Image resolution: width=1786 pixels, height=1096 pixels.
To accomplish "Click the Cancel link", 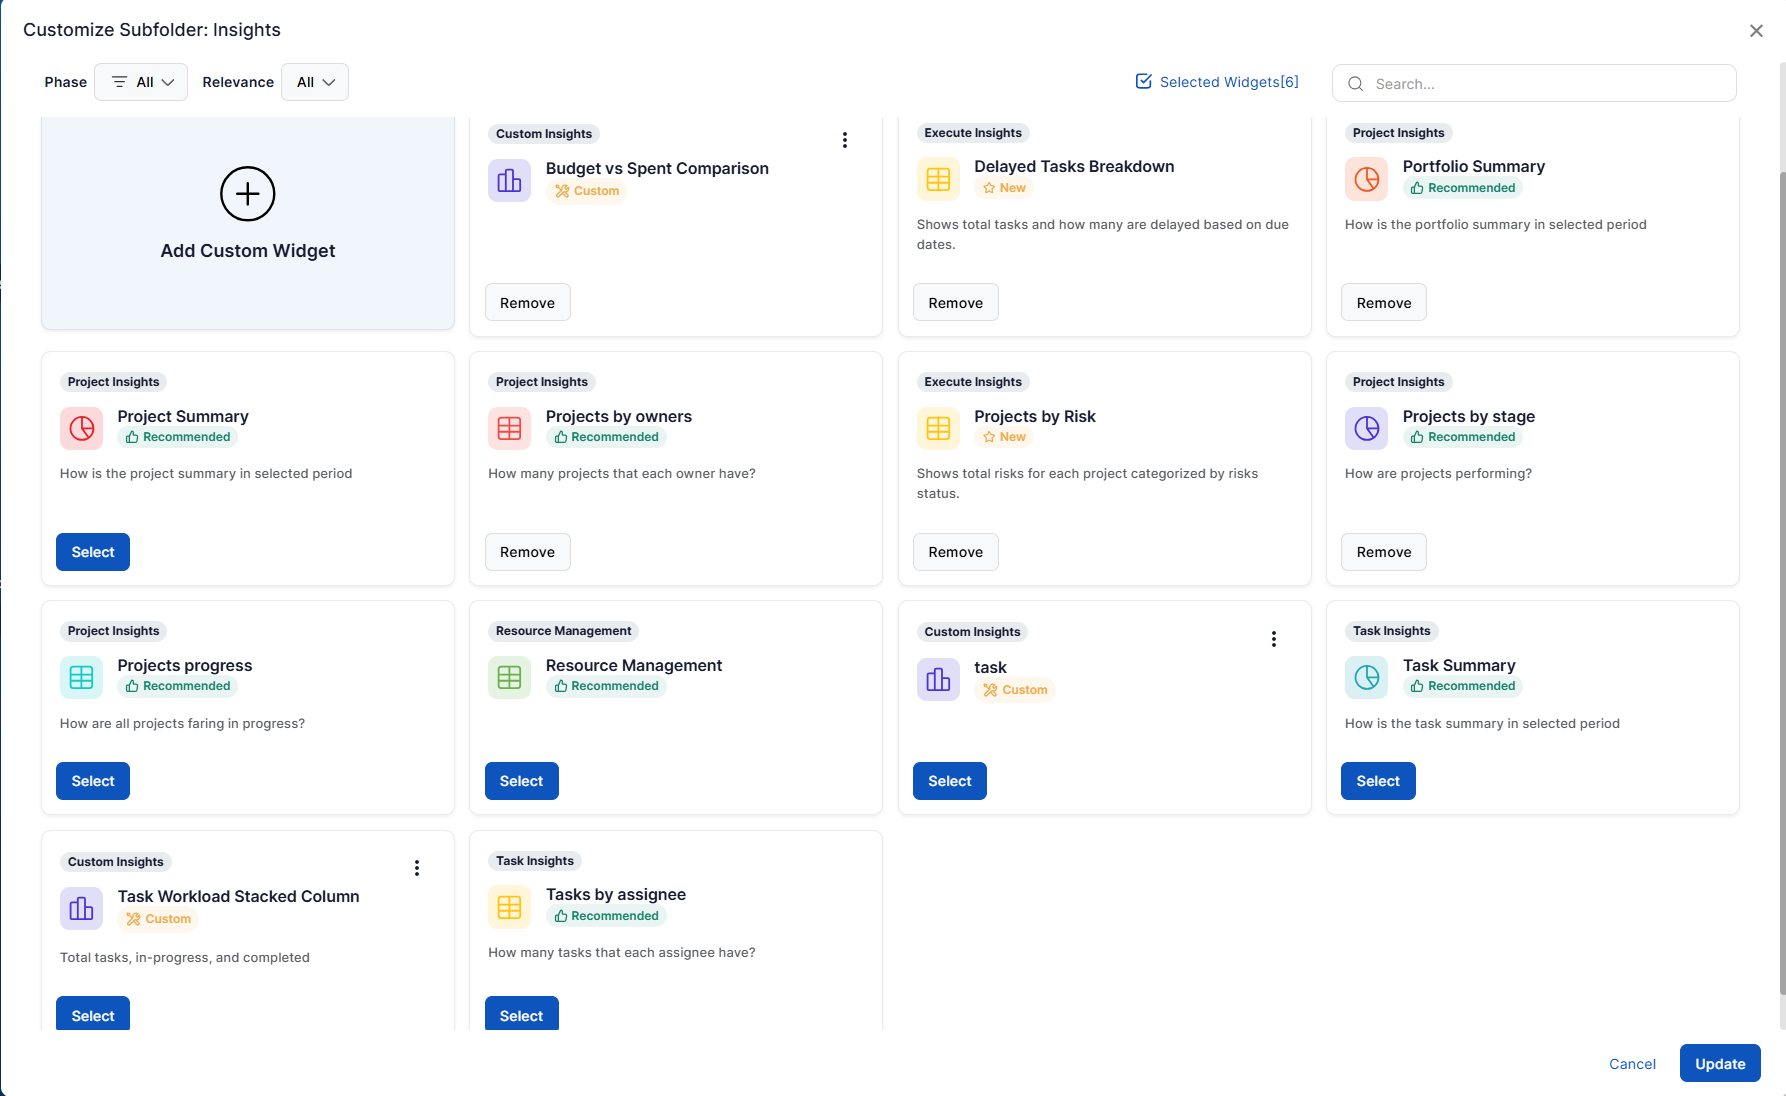I will [1632, 1064].
